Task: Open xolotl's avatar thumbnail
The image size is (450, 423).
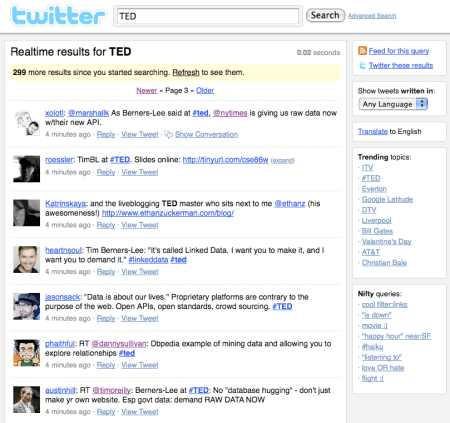Action: tap(27, 123)
